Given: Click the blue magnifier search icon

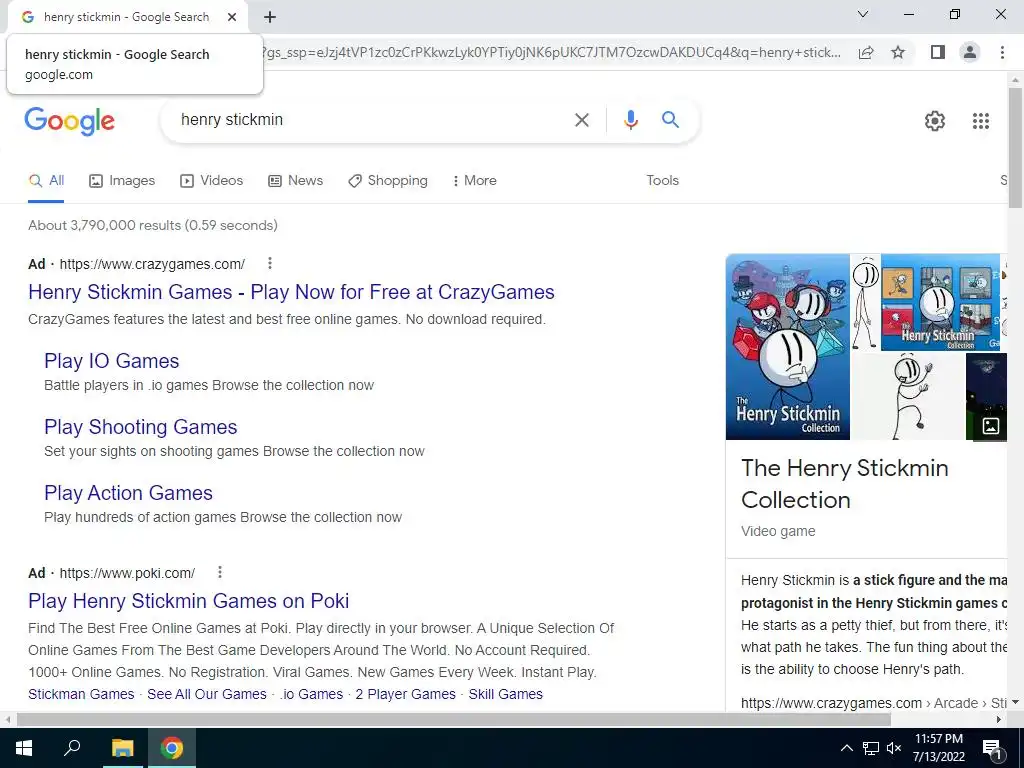Looking at the screenshot, I should [670, 120].
